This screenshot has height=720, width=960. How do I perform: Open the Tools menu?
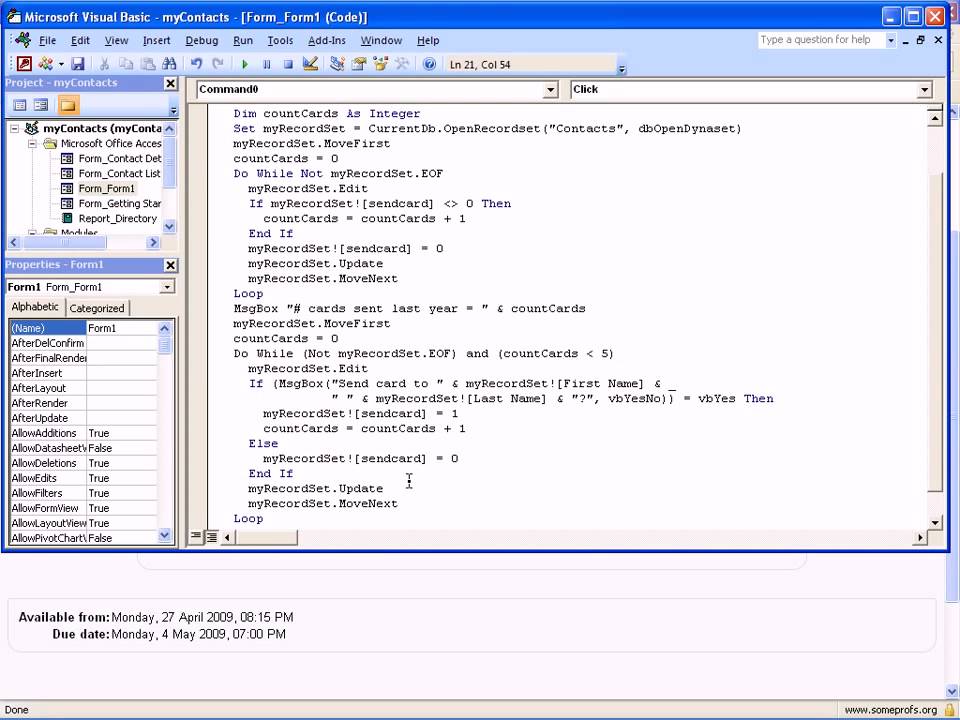tap(280, 40)
